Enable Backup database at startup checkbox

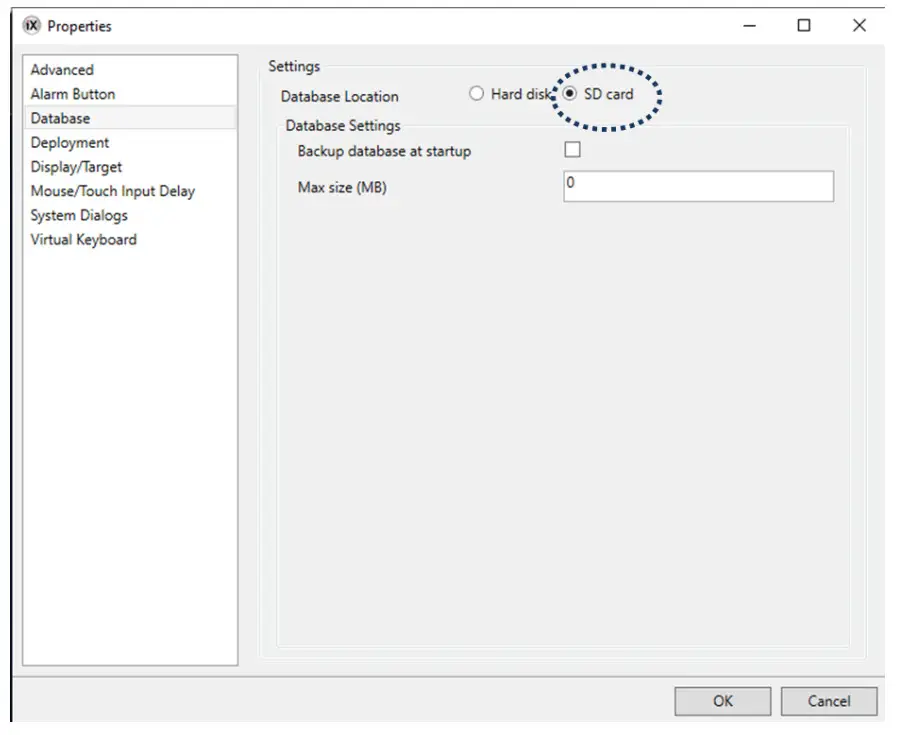[572, 150]
